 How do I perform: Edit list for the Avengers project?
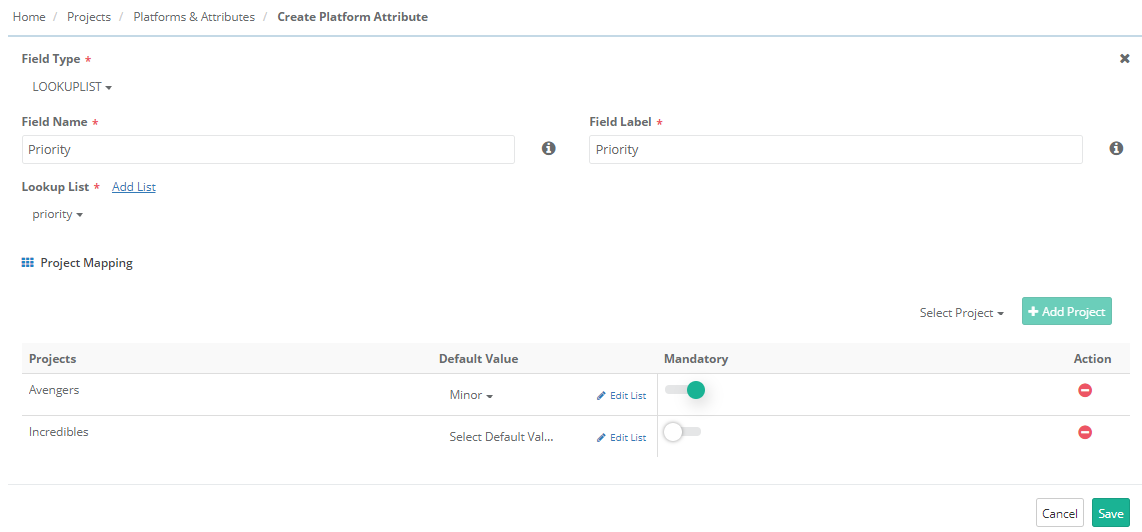pyautogui.click(x=621, y=396)
